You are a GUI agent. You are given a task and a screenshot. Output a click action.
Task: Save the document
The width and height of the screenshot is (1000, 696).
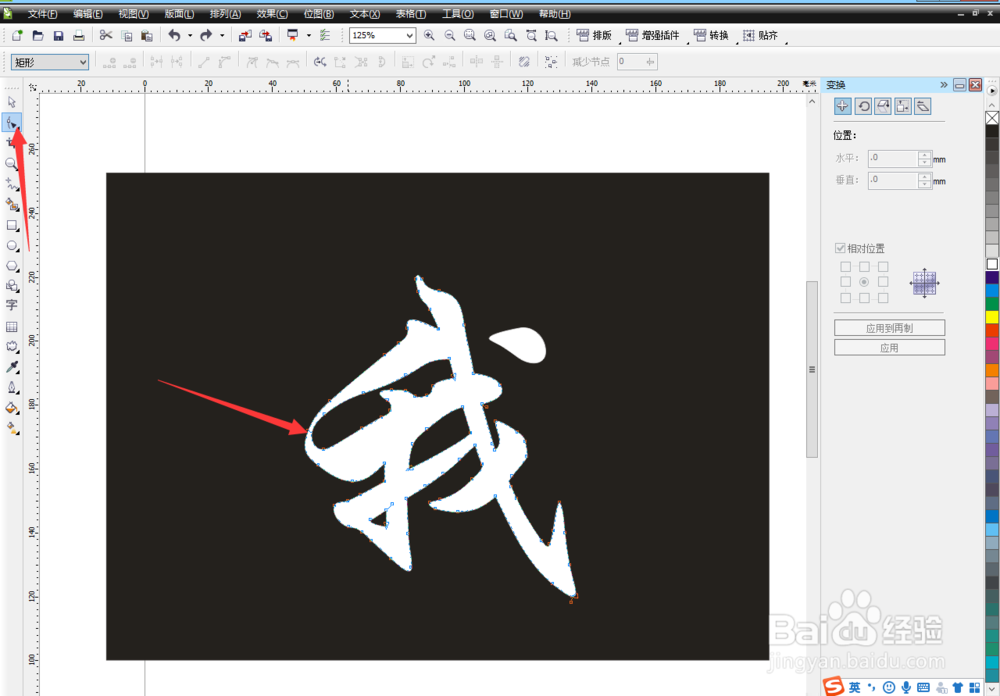coord(58,36)
